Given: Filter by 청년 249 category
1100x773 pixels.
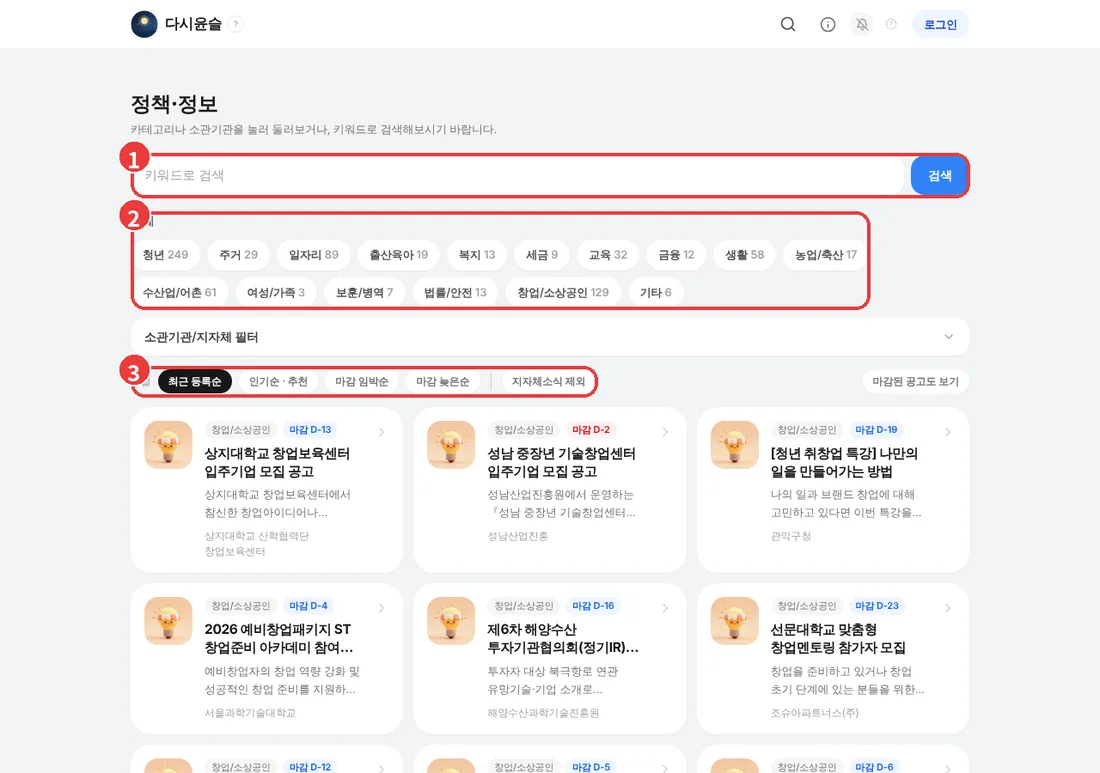Looking at the screenshot, I should tap(166, 255).
